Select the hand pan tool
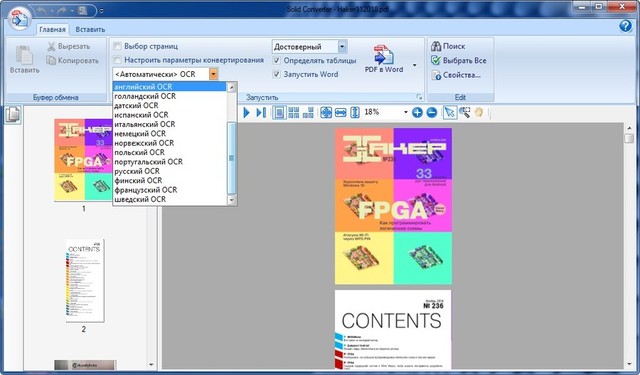The width and height of the screenshot is (640, 375). (x=479, y=112)
